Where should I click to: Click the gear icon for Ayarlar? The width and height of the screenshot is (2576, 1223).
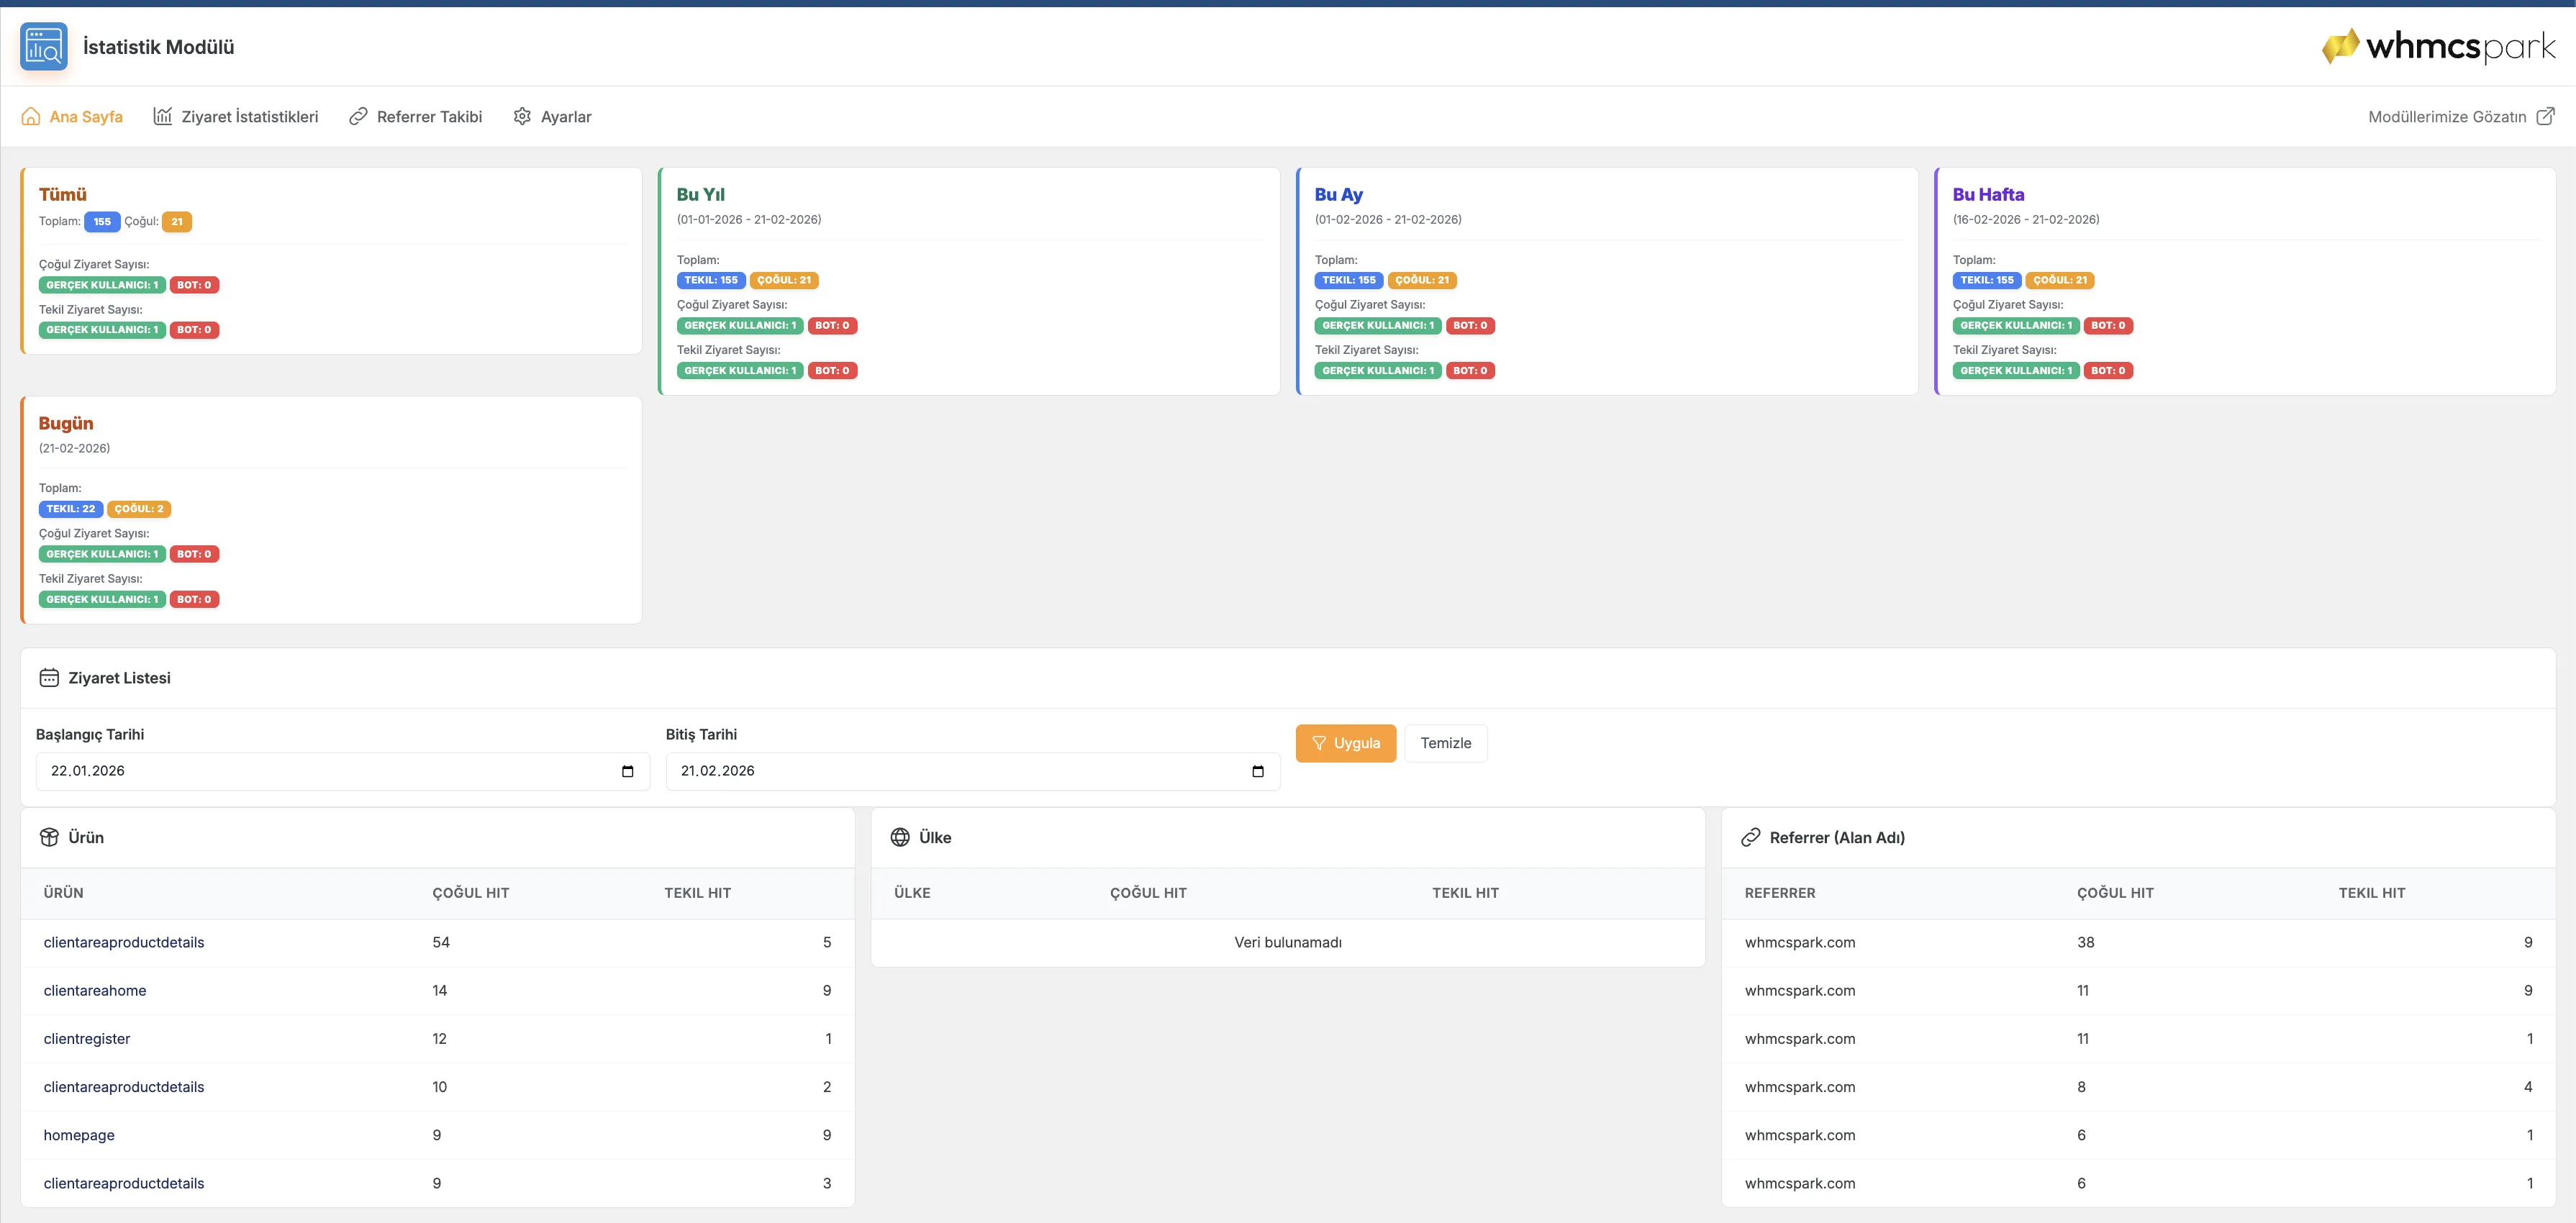click(x=522, y=116)
